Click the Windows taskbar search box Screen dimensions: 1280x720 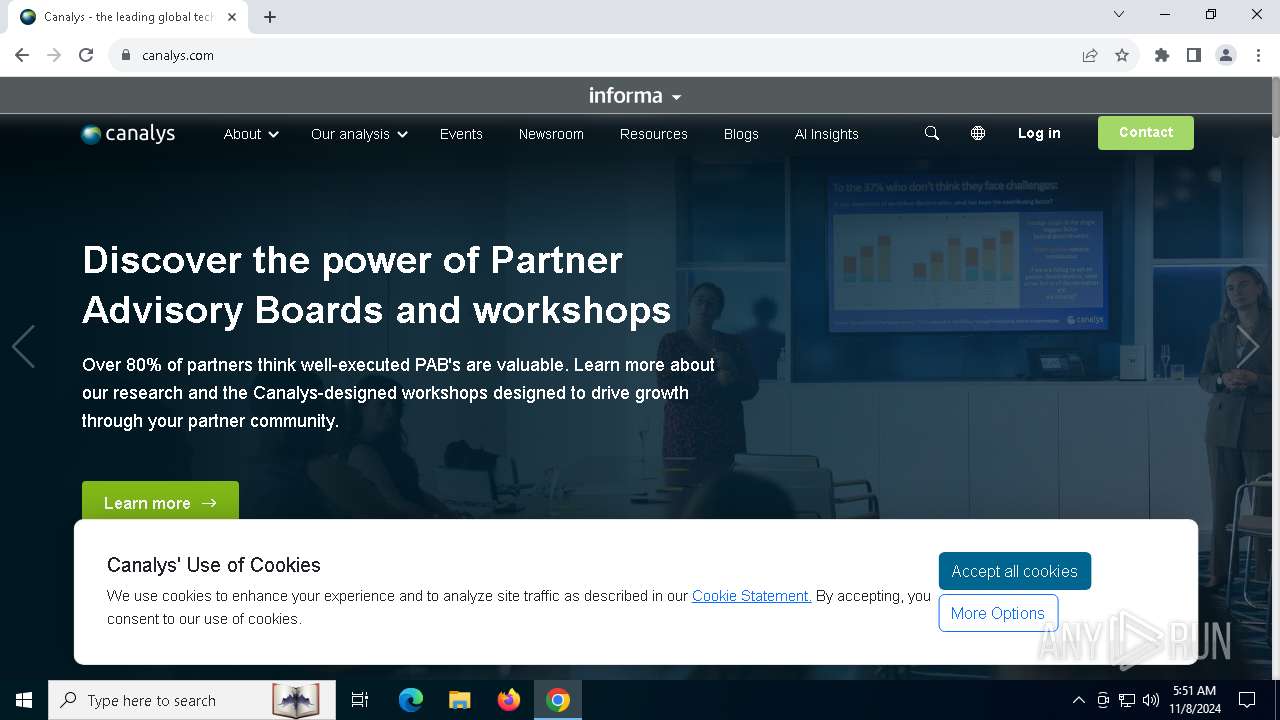(x=190, y=700)
